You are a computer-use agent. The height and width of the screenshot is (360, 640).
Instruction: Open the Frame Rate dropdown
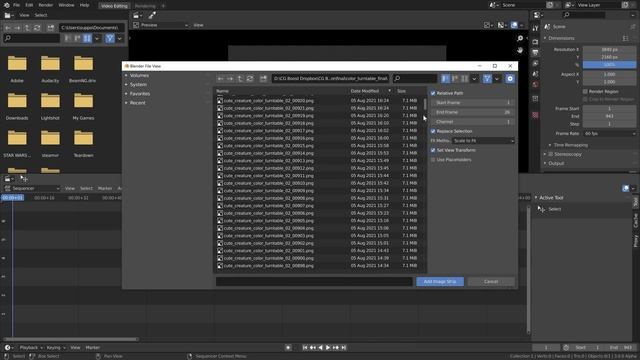609,133
